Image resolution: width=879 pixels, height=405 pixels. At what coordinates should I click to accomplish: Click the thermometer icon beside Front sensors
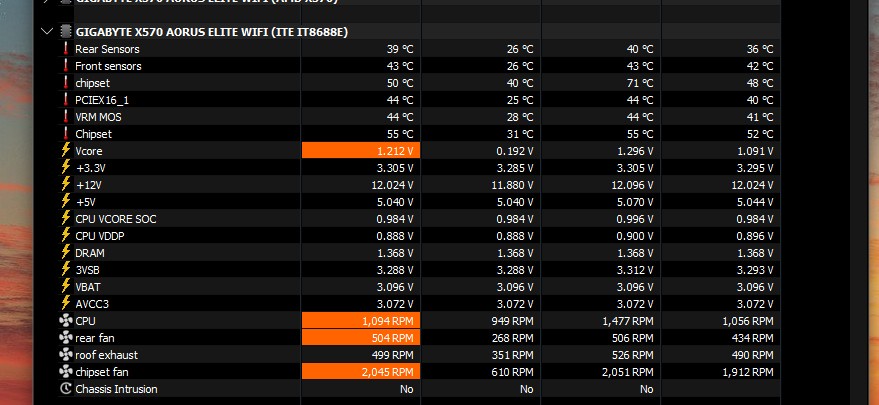pyautogui.click(x=66, y=66)
